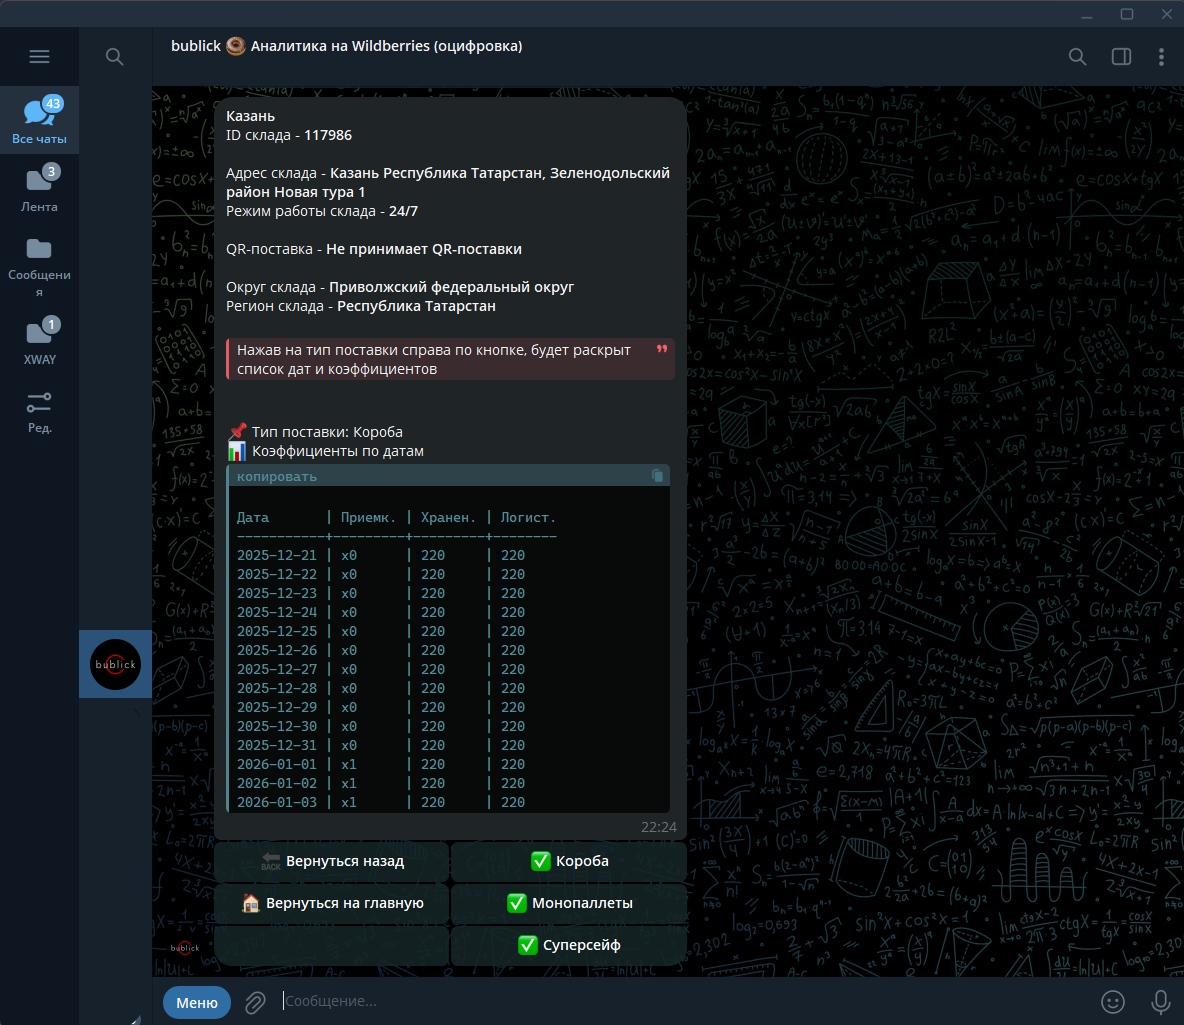Viewport: 1184px width, 1025px height.
Task: Start voice message with microphone icon
Action: click(x=1161, y=1002)
